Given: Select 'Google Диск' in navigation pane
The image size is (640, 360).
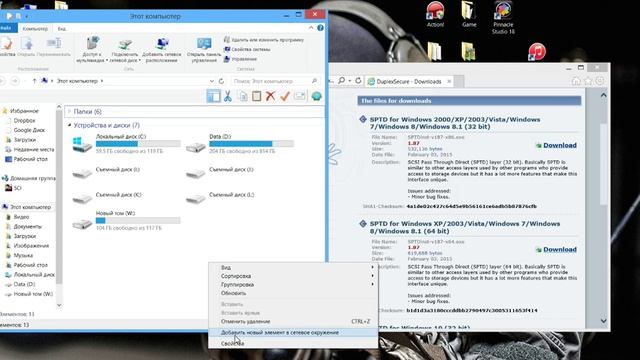Looking at the screenshot, I should (x=29, y=130).
